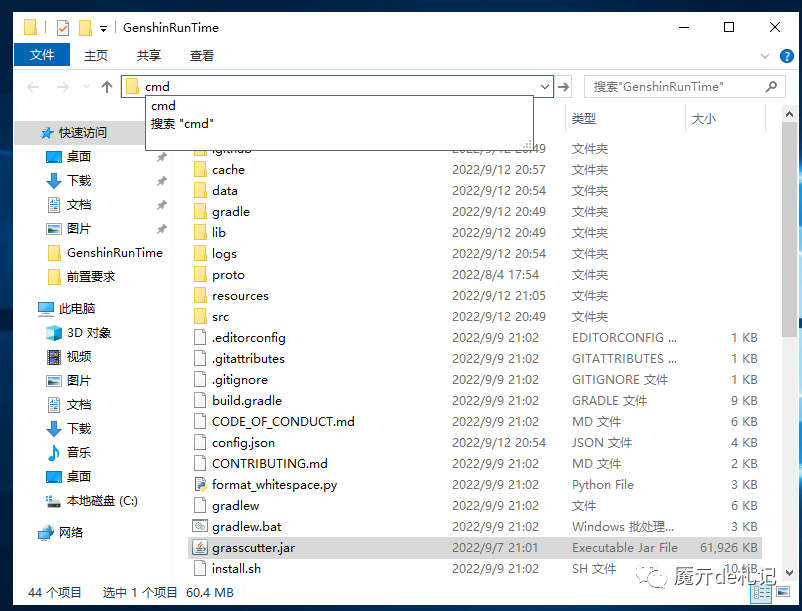Image resolution: width=802 pixels, height=611 pixels.
Task: Click the src folder icon
Action: coord(200,316)
